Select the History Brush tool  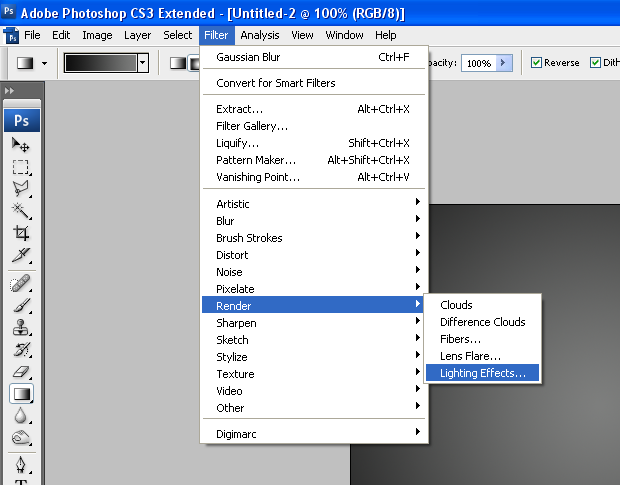point(21,349)
